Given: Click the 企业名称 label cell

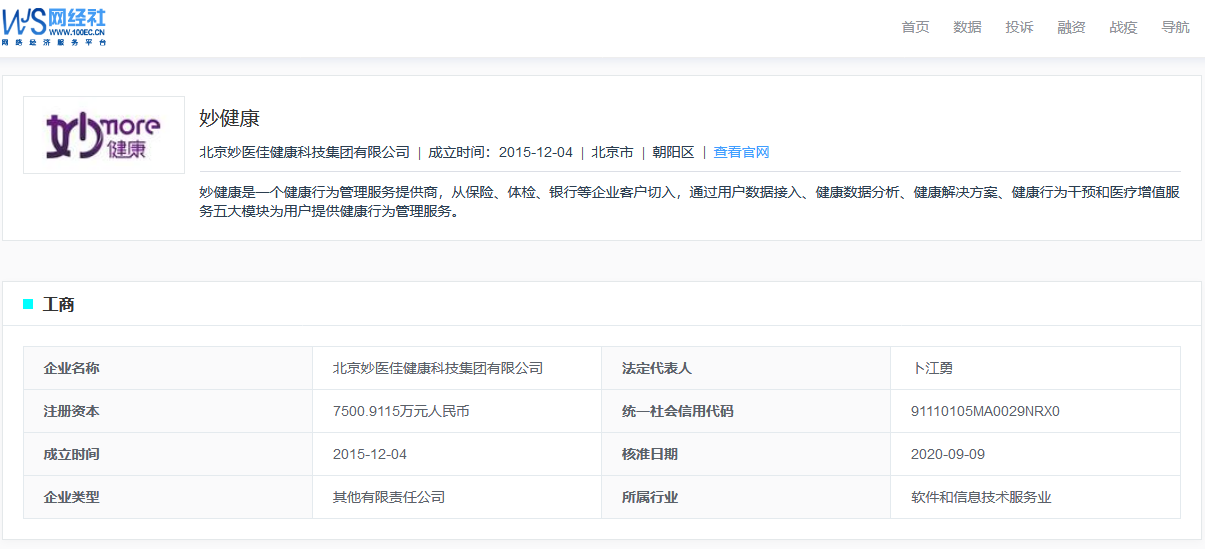Looking at the screenshot, I should point(168,368).
